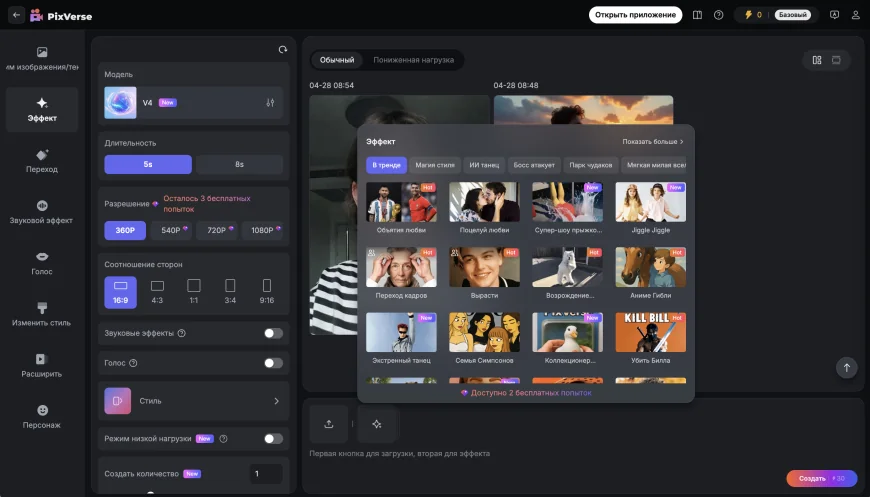Open the help question mark icon

[x=718, y=15]
